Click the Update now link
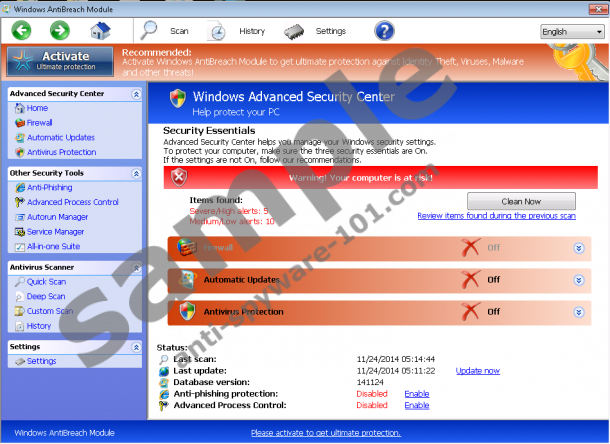Image resolution: width=610 pixels, height=444 pixels. [x=477, y=370]
